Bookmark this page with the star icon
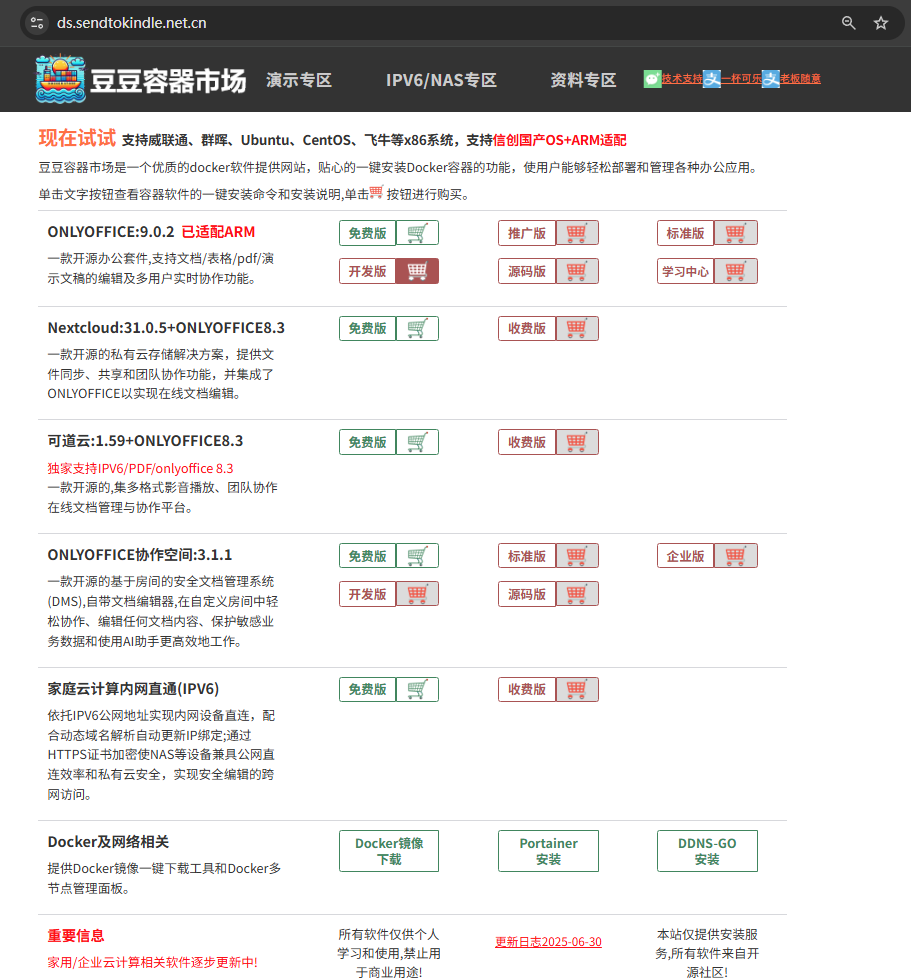The image size is (911, 979). (880, 23)
